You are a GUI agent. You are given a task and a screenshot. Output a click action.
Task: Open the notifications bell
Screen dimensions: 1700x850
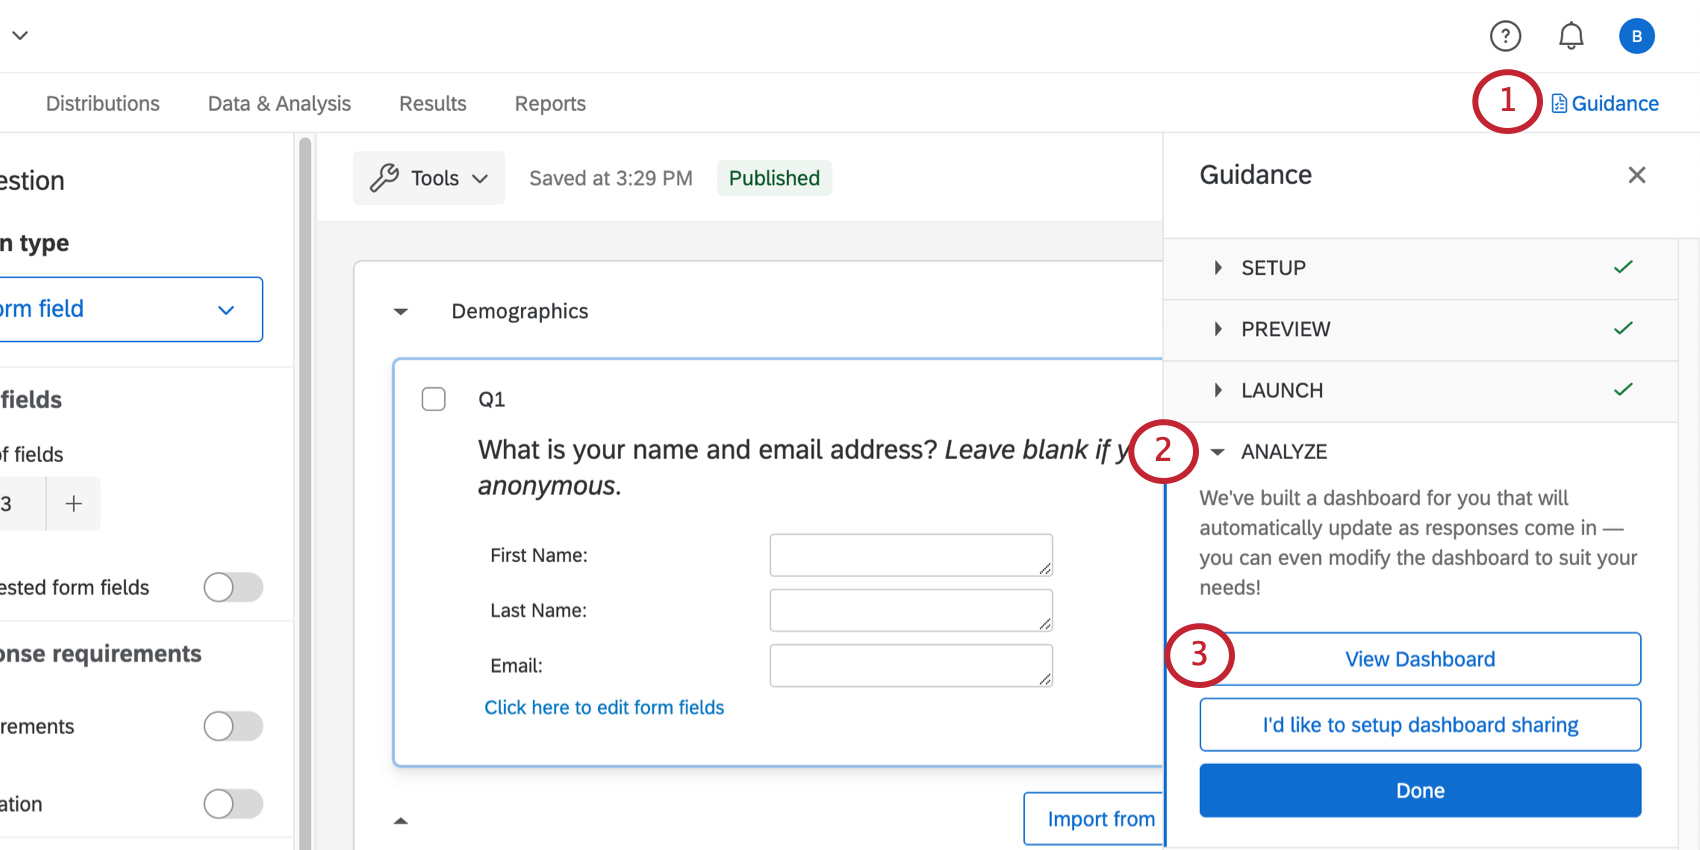pos(1571,36)
